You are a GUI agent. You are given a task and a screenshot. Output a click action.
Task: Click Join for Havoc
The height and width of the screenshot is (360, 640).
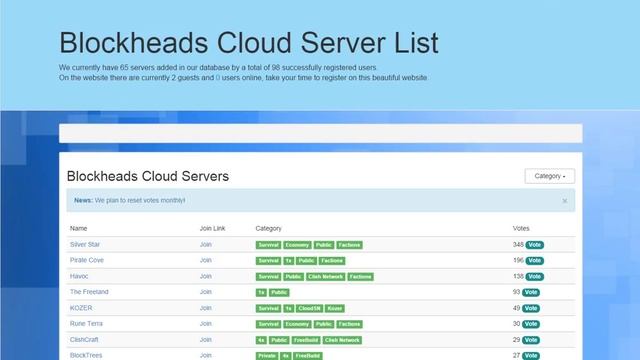click(206, 276)
